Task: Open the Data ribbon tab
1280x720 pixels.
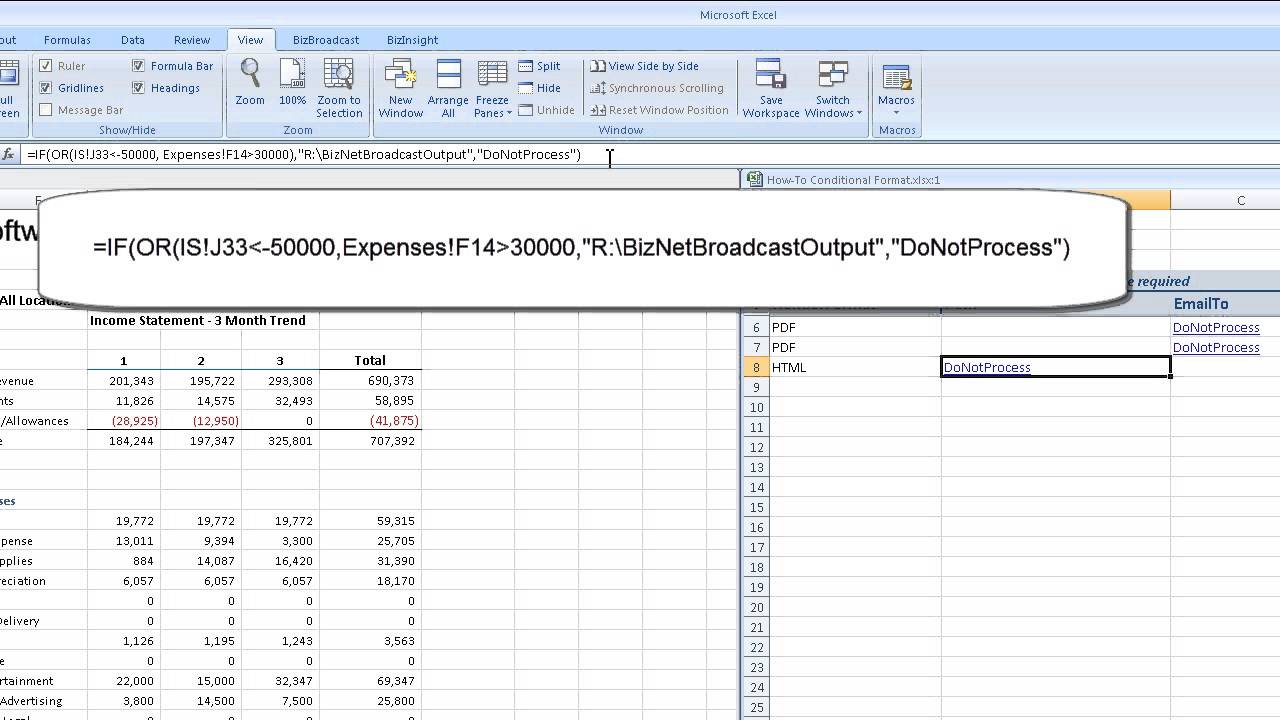Action: coord(133,40)
